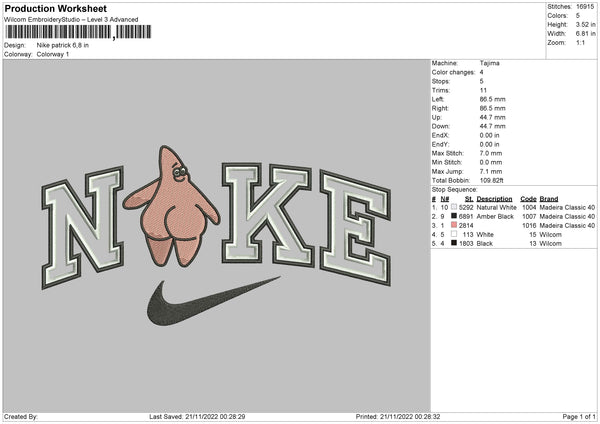Click the Wilcom brand in Black row
The image size is (600, 424).
click(550, 244)
